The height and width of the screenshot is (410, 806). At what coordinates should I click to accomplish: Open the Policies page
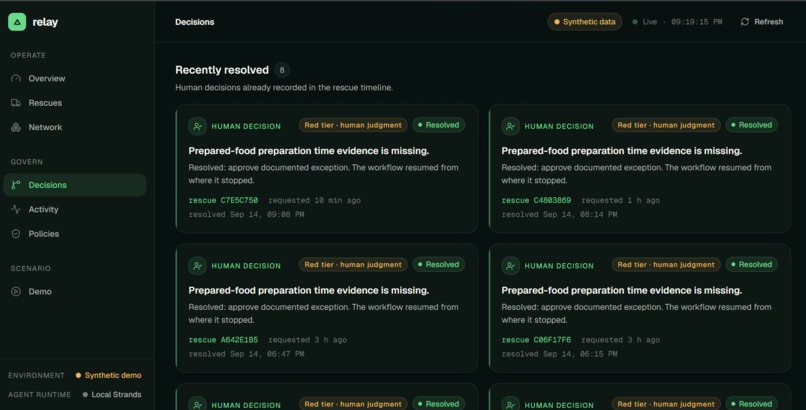(x=75, y=234)
